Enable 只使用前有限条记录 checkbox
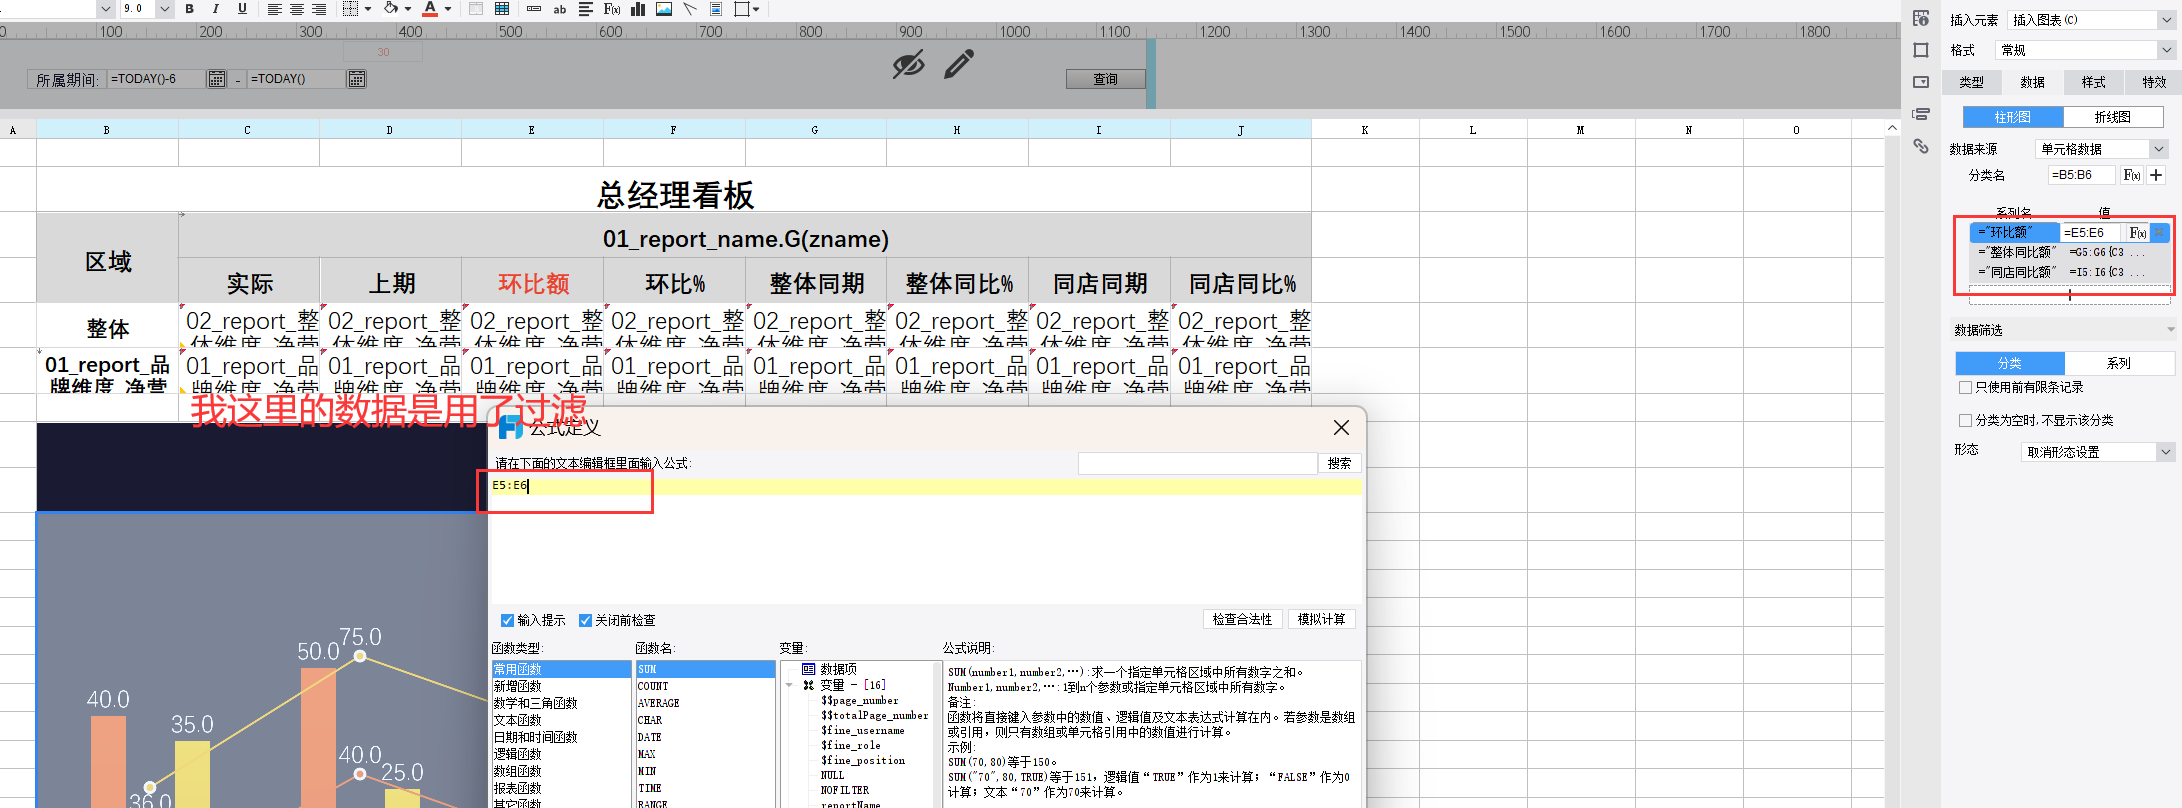2182x808 pixels. click(x=1966, y=387)
